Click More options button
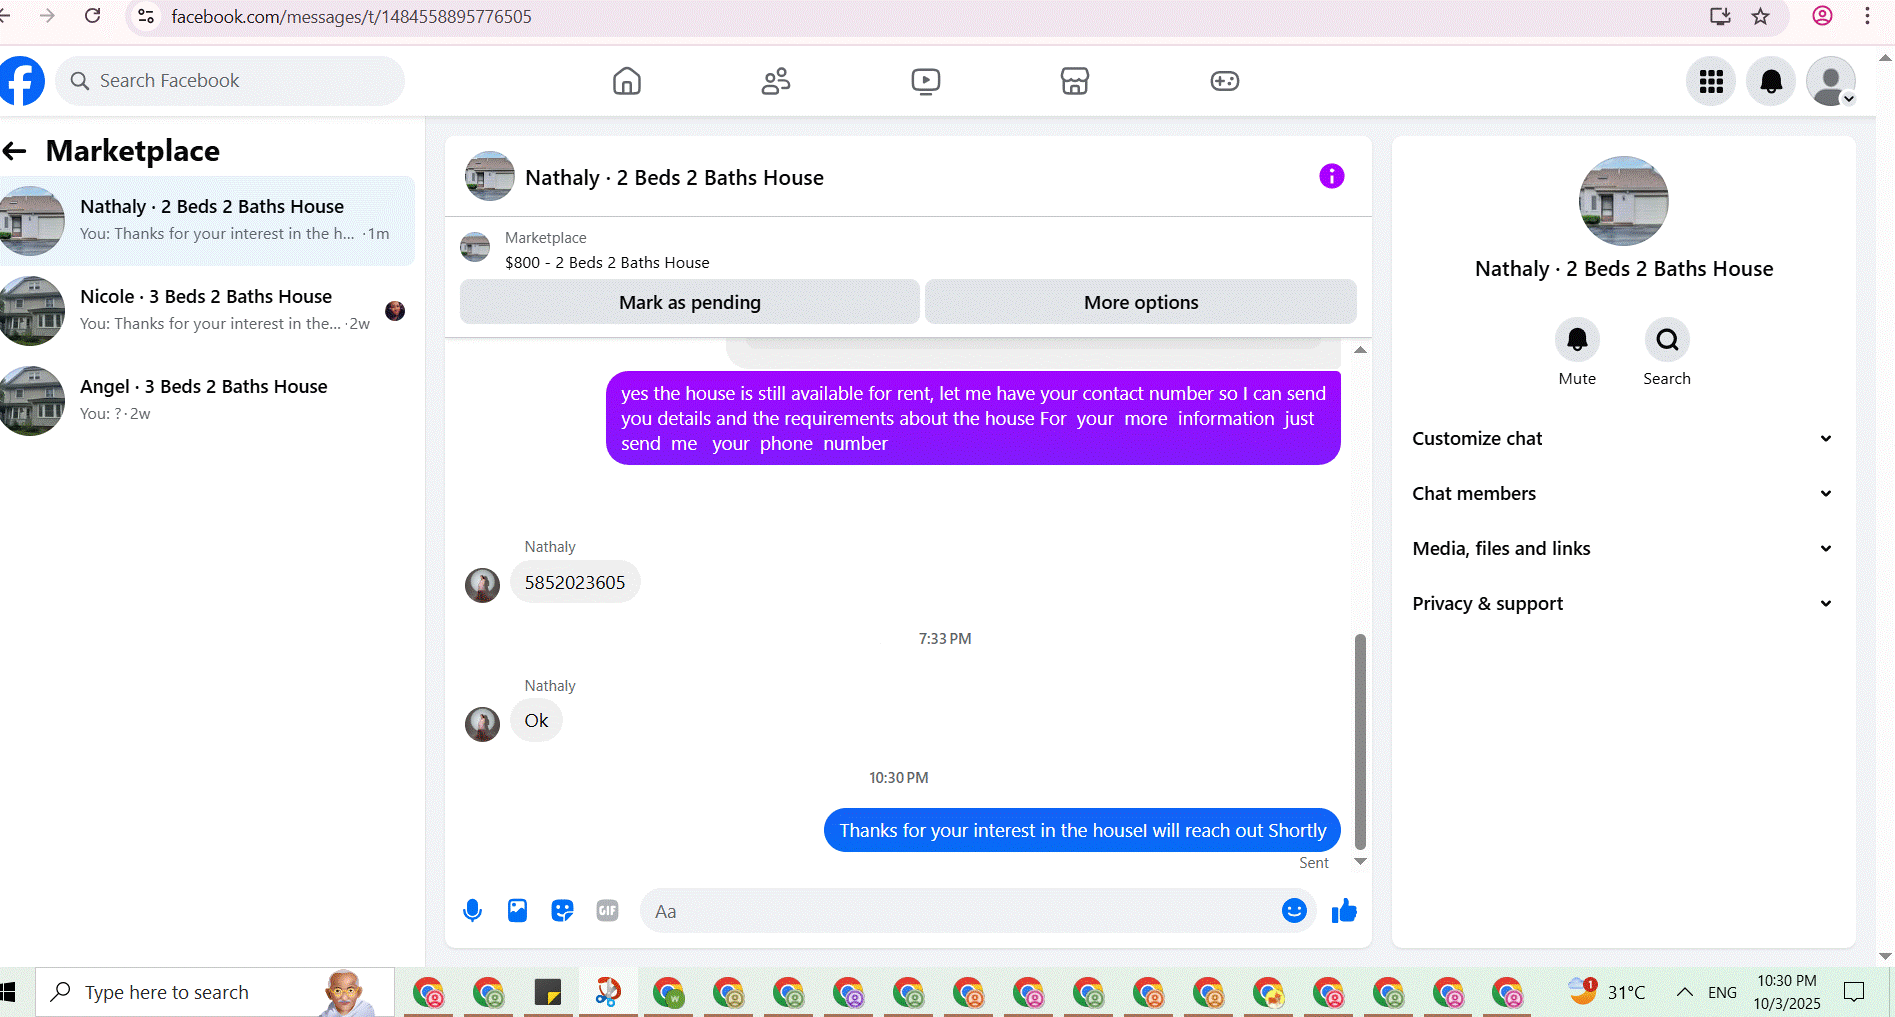 coord(1141,302)
